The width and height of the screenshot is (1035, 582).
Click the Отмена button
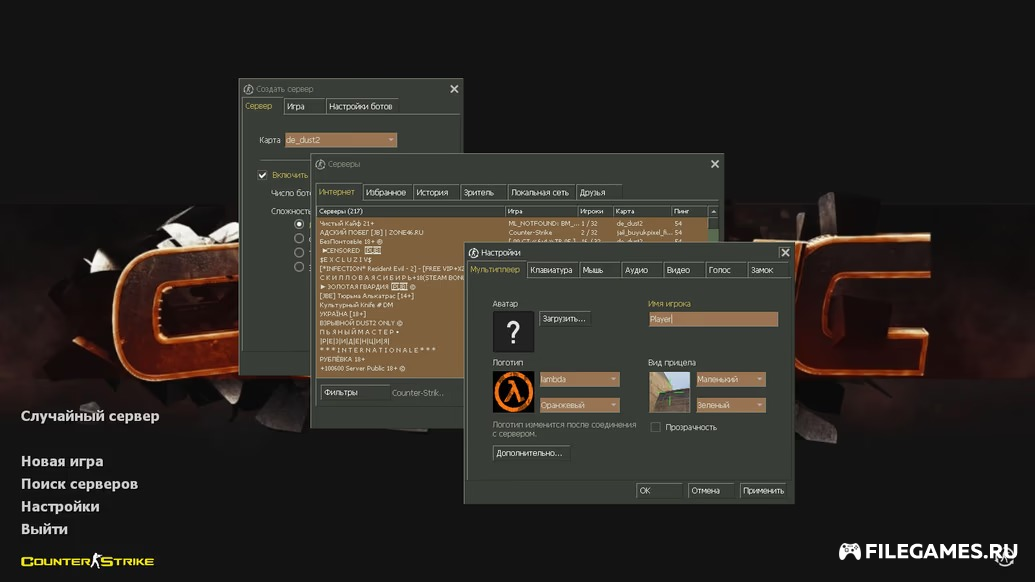[x=710, y=490]
